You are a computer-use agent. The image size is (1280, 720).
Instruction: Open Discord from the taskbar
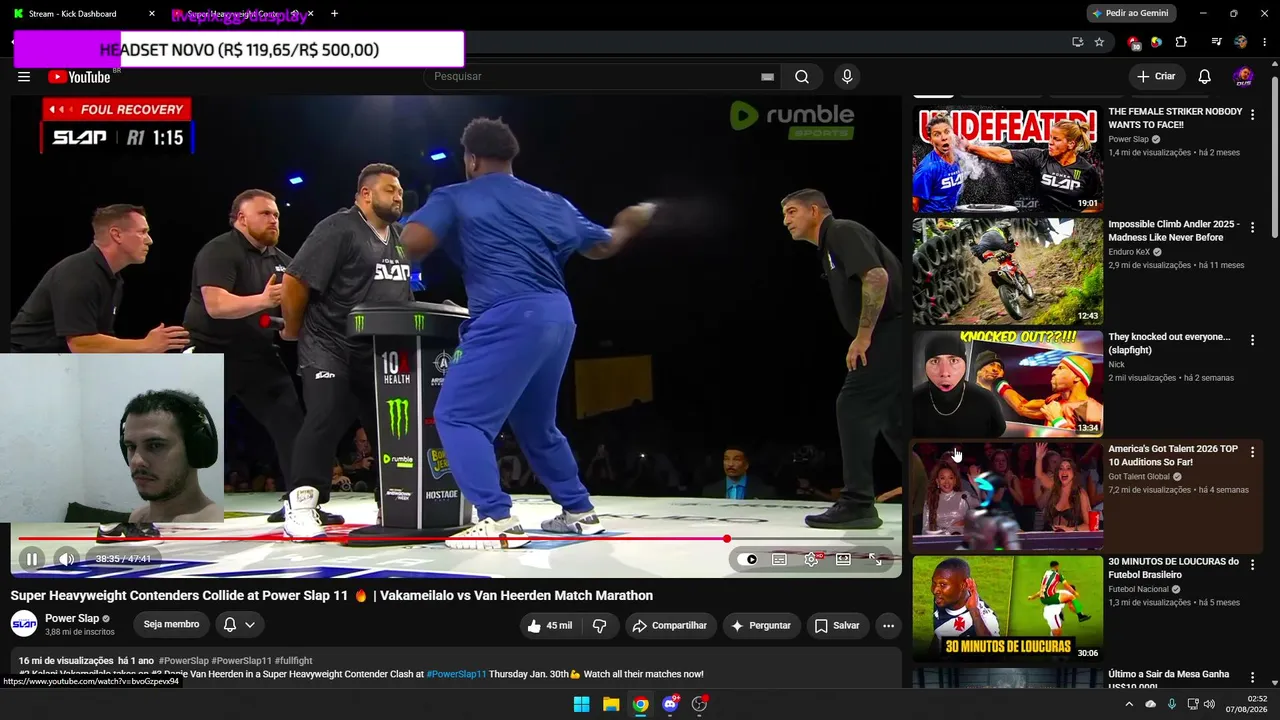click(x=670, y=704)
